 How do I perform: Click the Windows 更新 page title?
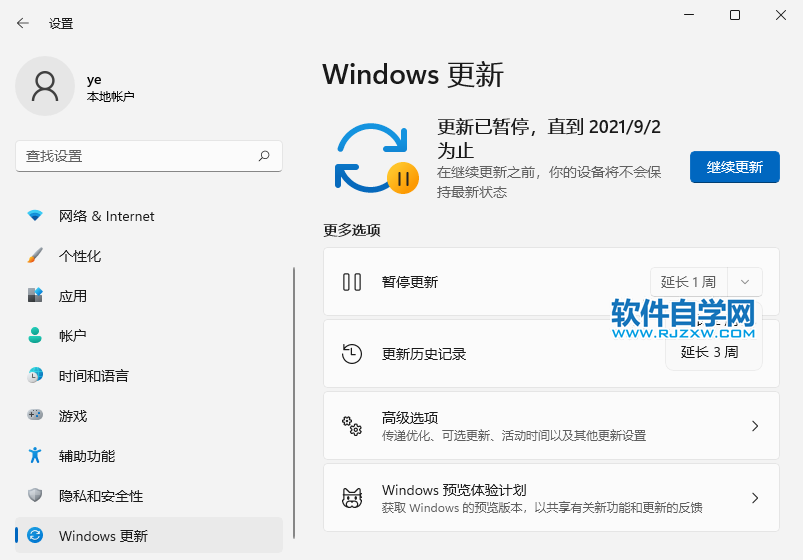tap(413, 75)
